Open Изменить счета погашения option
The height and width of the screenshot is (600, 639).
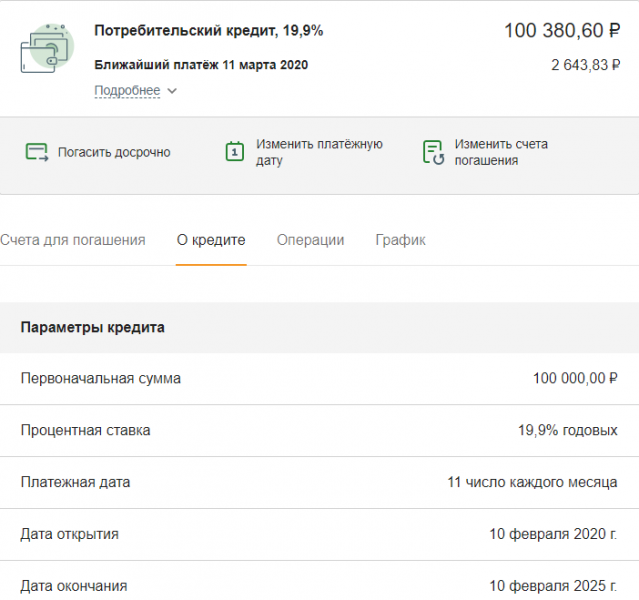[x=501, y=152]
